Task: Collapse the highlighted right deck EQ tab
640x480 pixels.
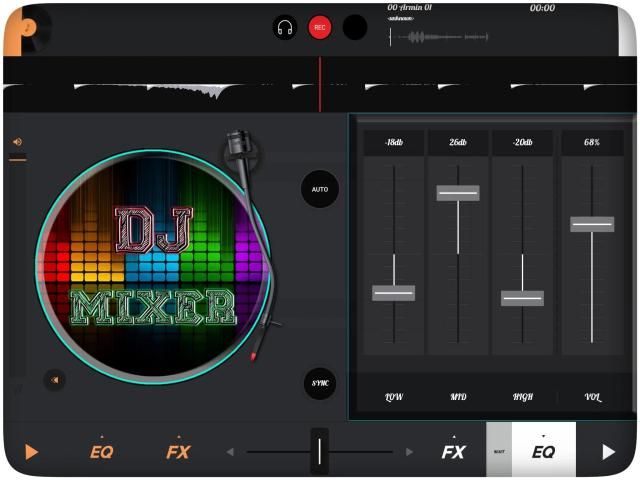Action: pyautogui.click(x=543, y=451)
